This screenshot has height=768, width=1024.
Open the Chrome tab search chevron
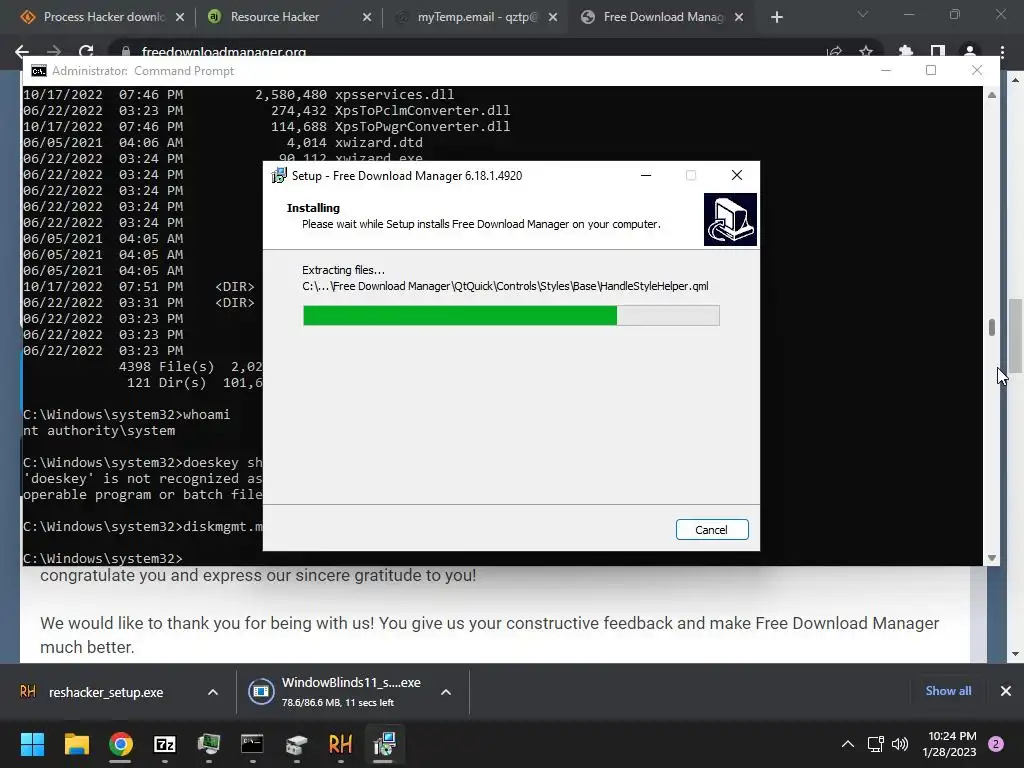pos(863,14)
